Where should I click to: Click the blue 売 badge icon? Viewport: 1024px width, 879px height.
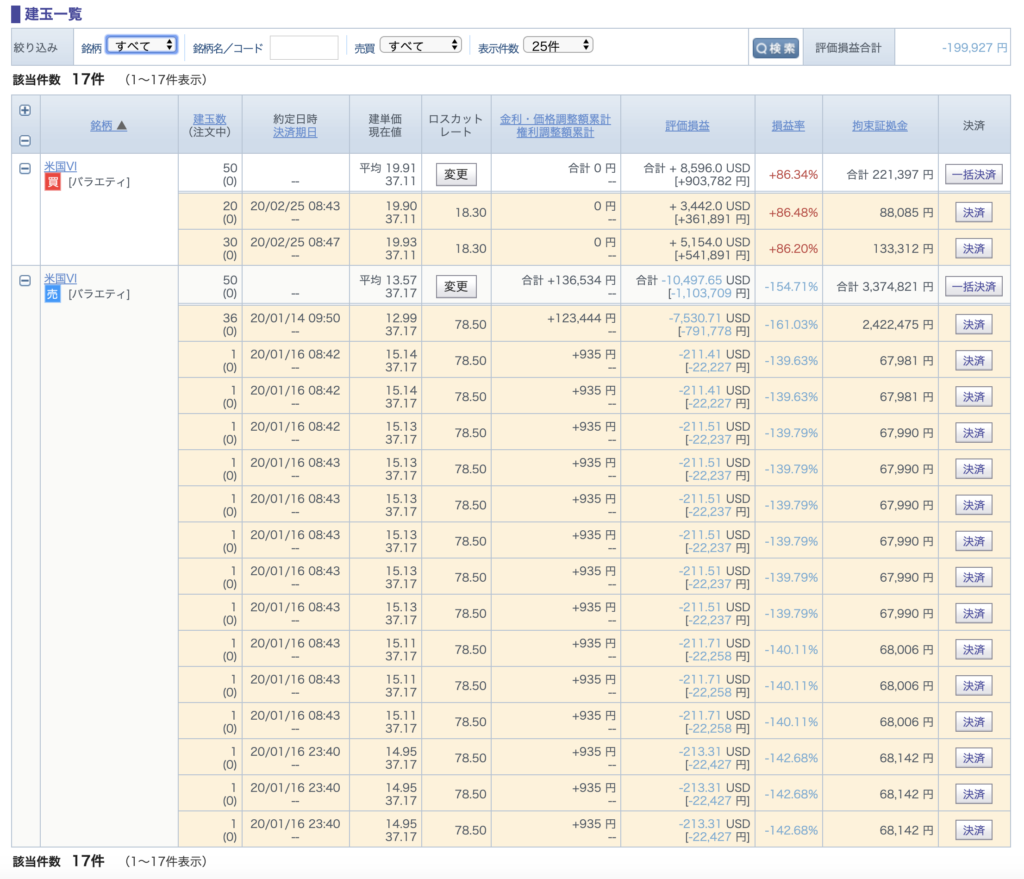pos(52,294)
